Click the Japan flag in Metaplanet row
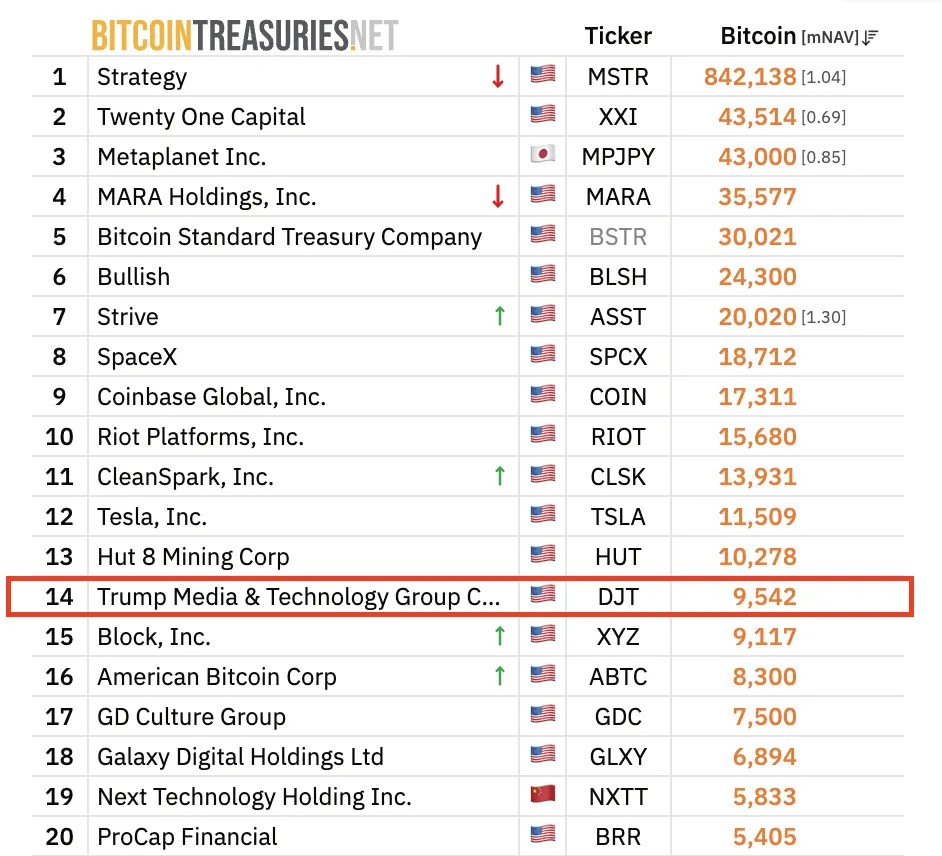This screenshot has height=856, width=942. pyautogui.click(x=542, y=155)
